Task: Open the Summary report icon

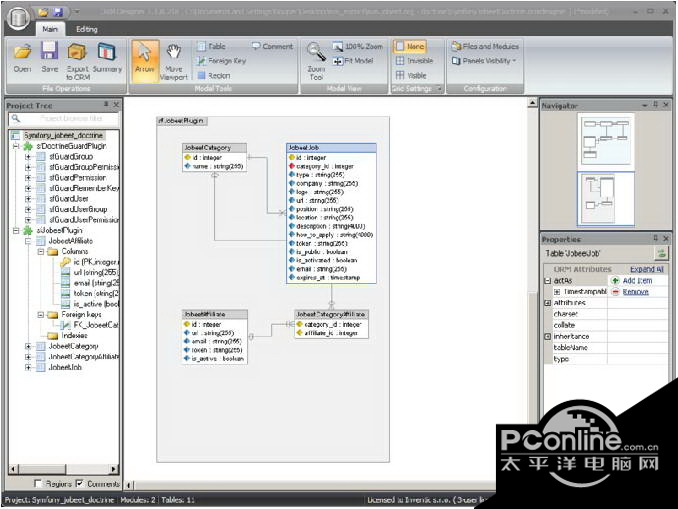Action: pyautogui.click(x=107, y=57)
